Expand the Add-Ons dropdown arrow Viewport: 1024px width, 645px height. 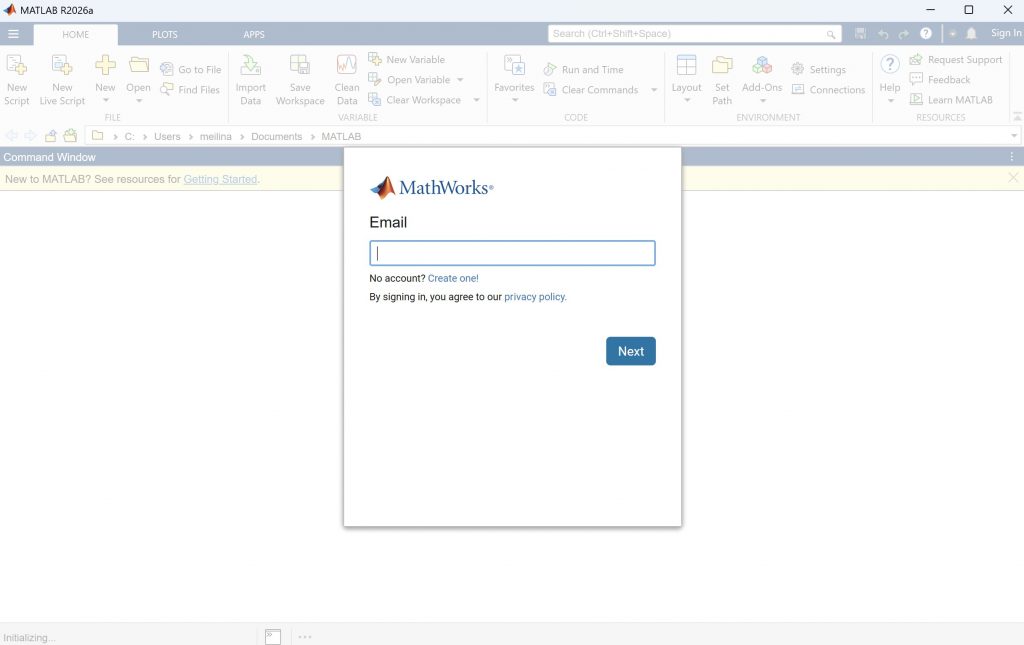pyautogui.click(x=763, y=101)
